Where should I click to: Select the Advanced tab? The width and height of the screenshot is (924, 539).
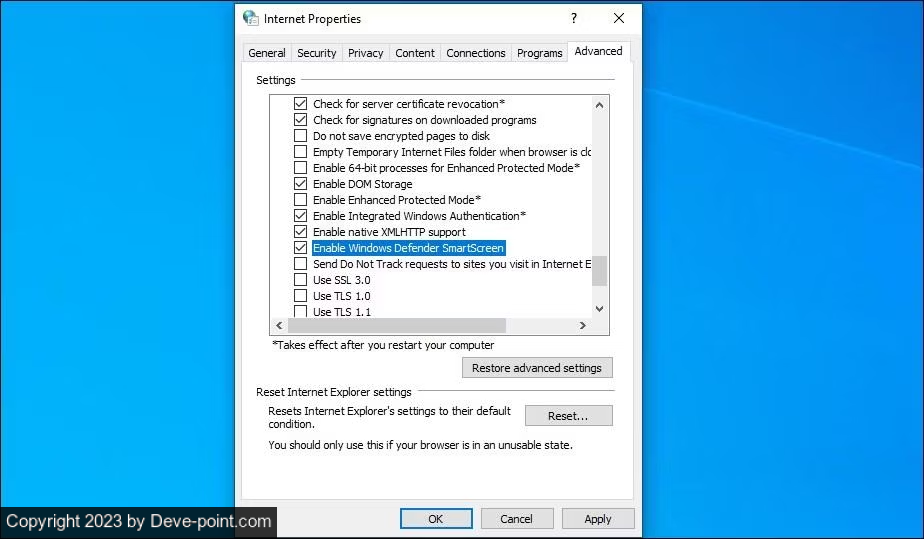(598, 51)
